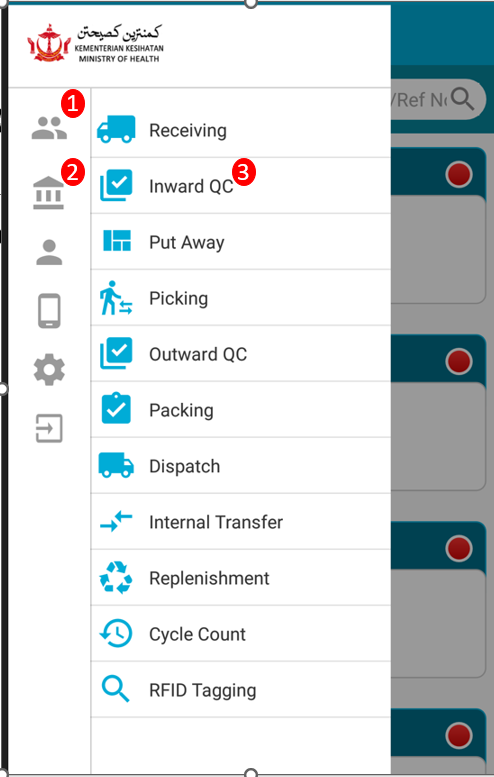
Task: Click the Receiving truck icon
Action: (x=116, y=129)
